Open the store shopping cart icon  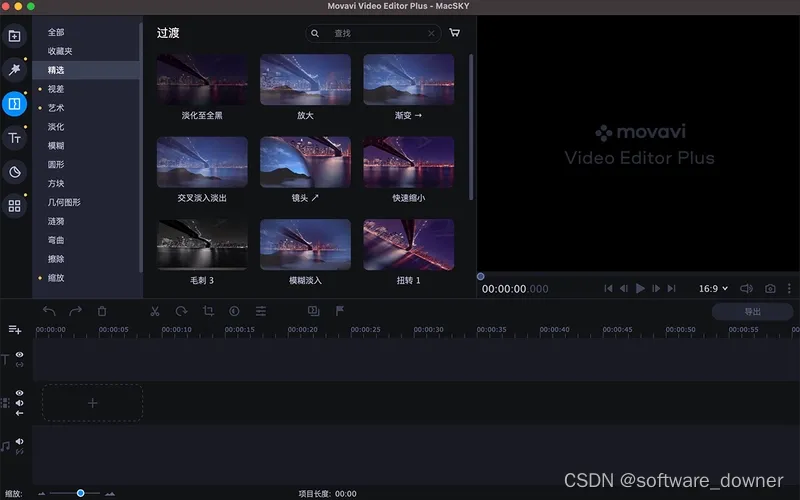pos(455,33)
